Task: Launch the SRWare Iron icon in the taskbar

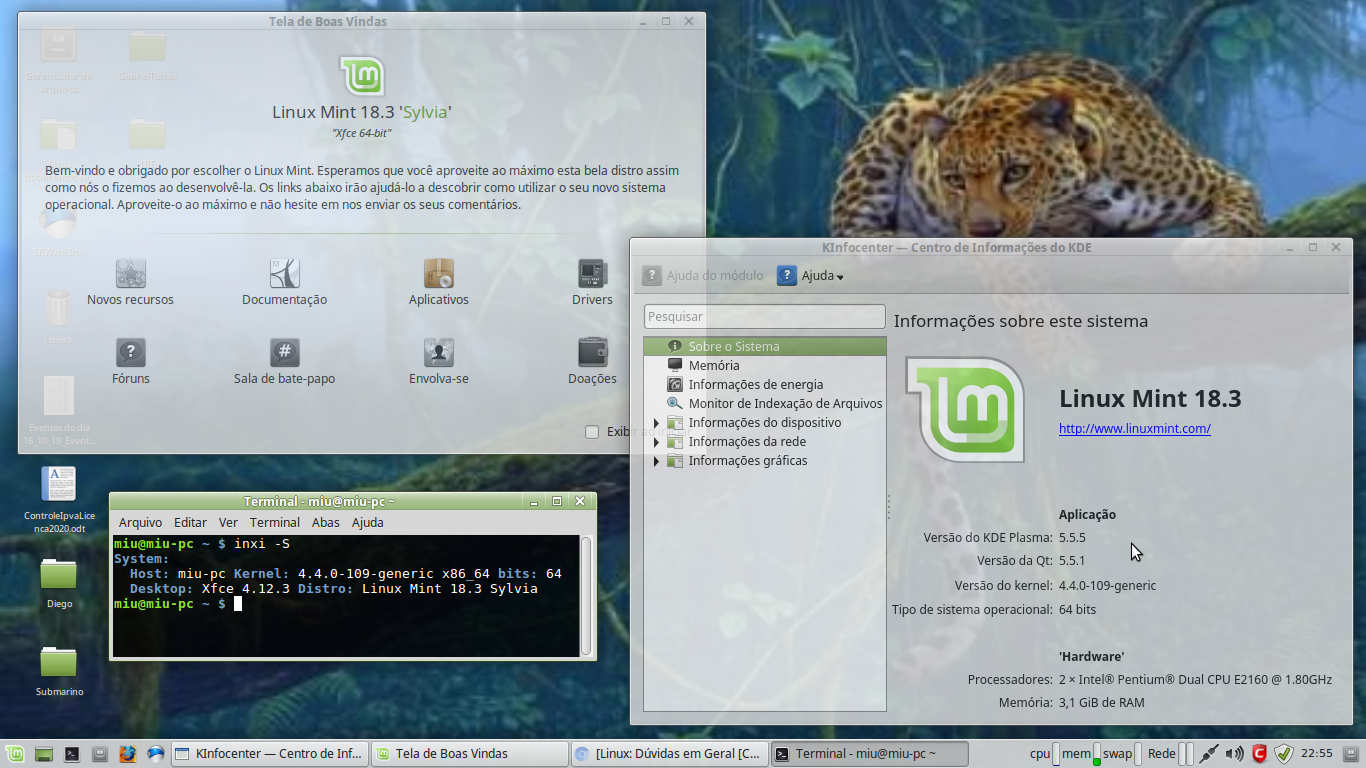Action: 155,754
